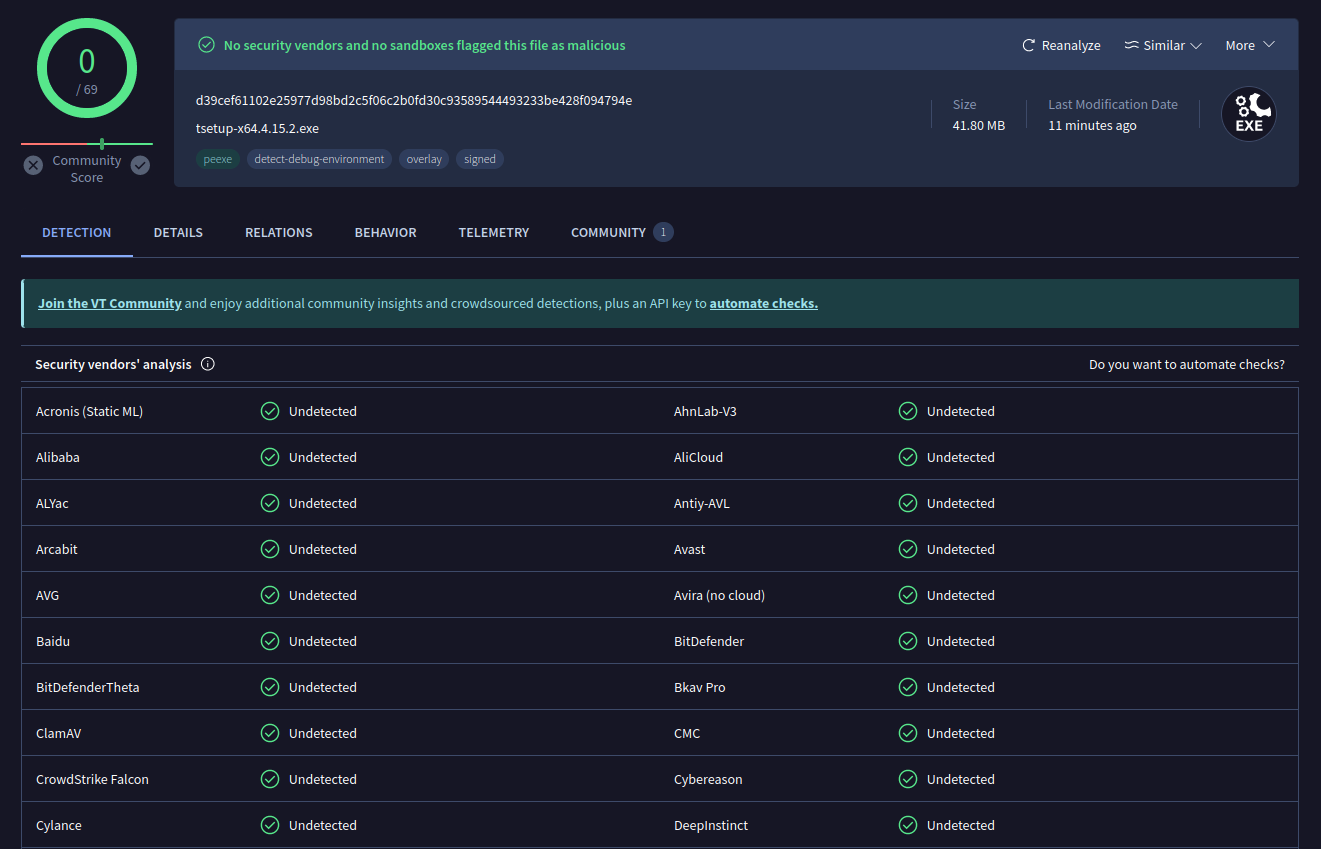This screenshot has width=1321, height=849.
Task: Click the Join the VT Community link
Action: 110,303
